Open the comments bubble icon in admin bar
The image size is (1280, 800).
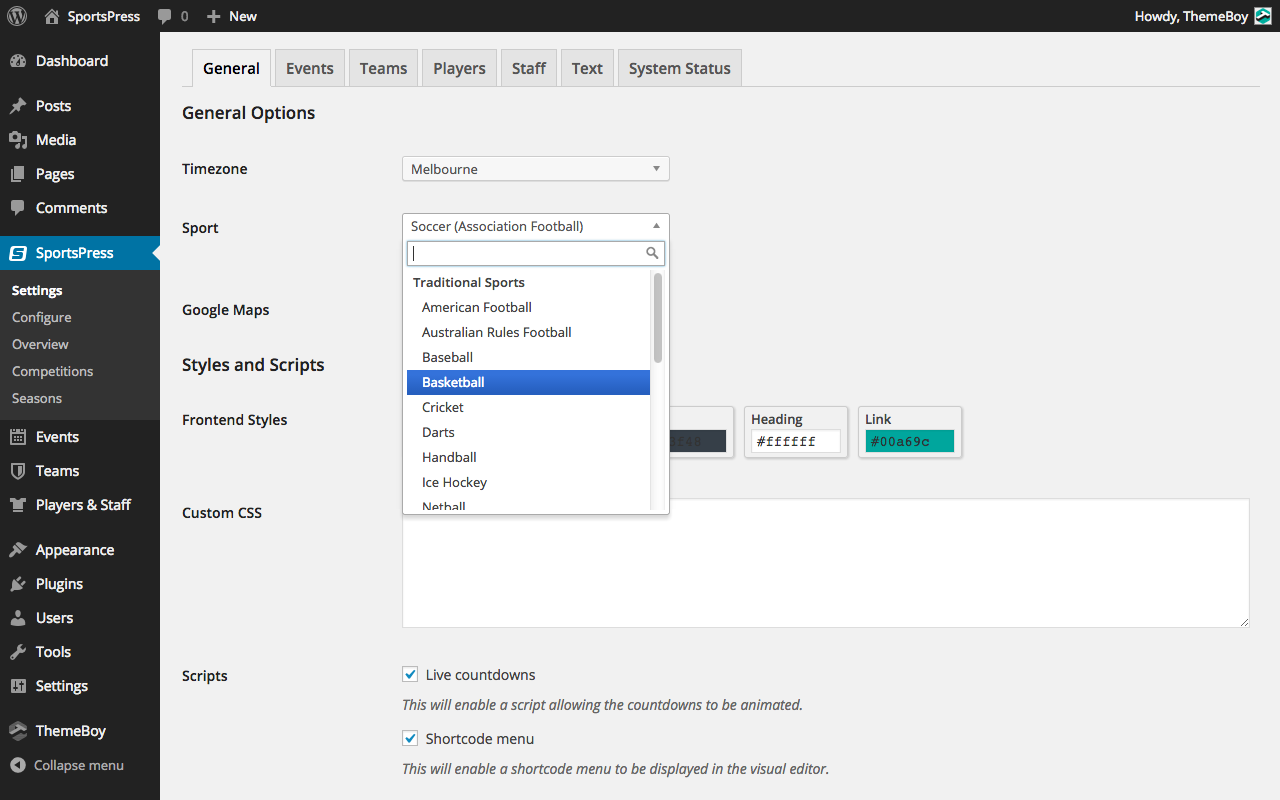(166, 16)
